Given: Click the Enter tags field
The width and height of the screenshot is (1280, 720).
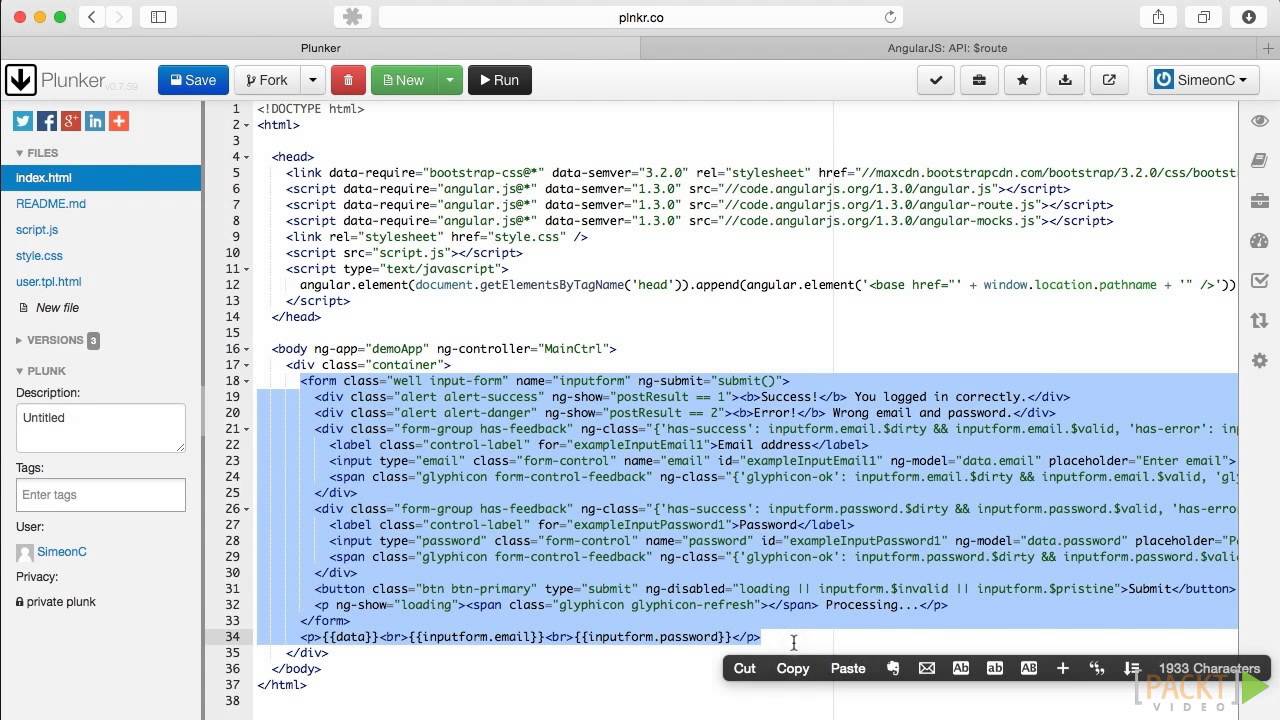Looking at the screenshot, I should 101,495.
